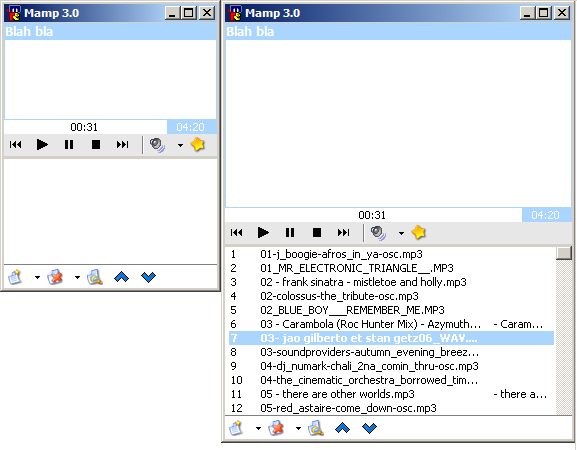Click "- Caram..." column text in row 6

(518, 324)
